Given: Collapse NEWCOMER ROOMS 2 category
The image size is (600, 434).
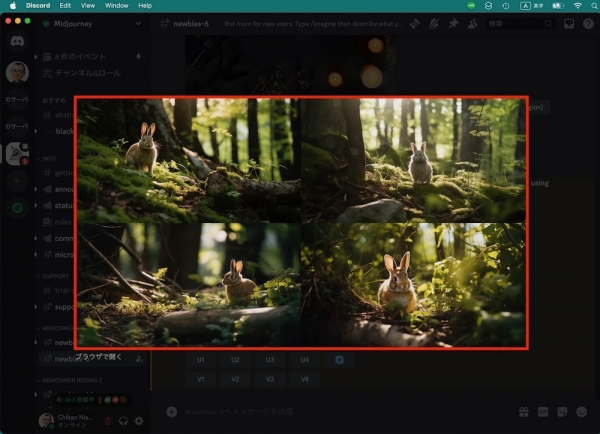Looking at the screenshot, I should [x=69, y=380].
